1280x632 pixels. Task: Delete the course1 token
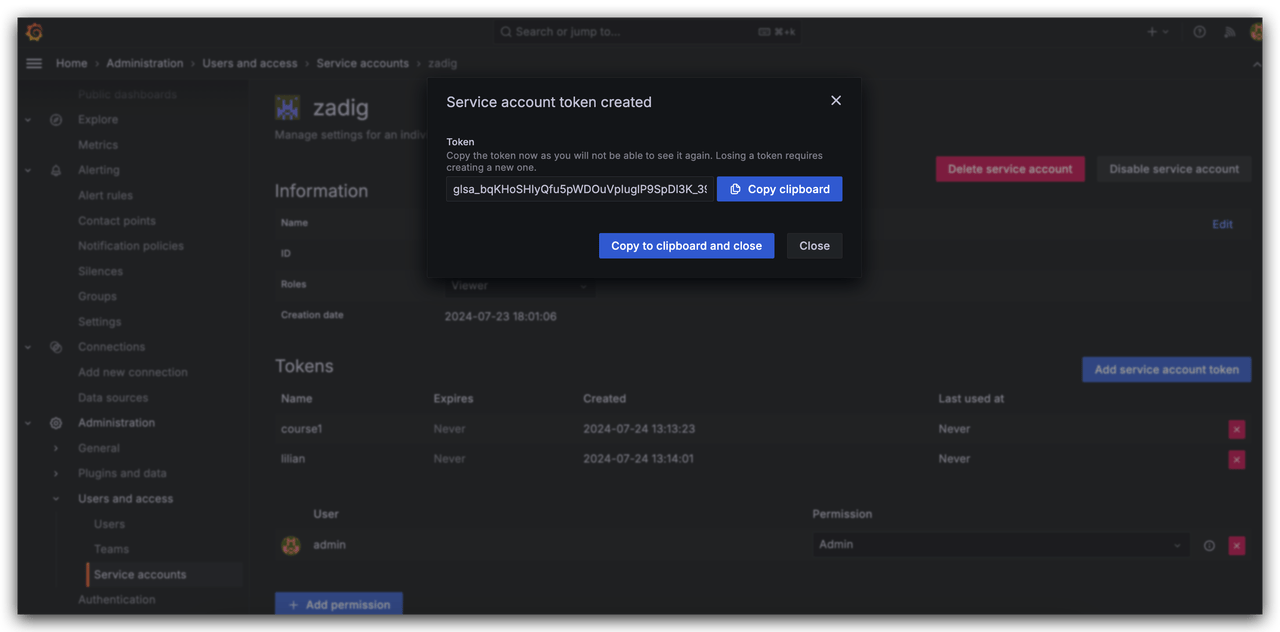1237,429
